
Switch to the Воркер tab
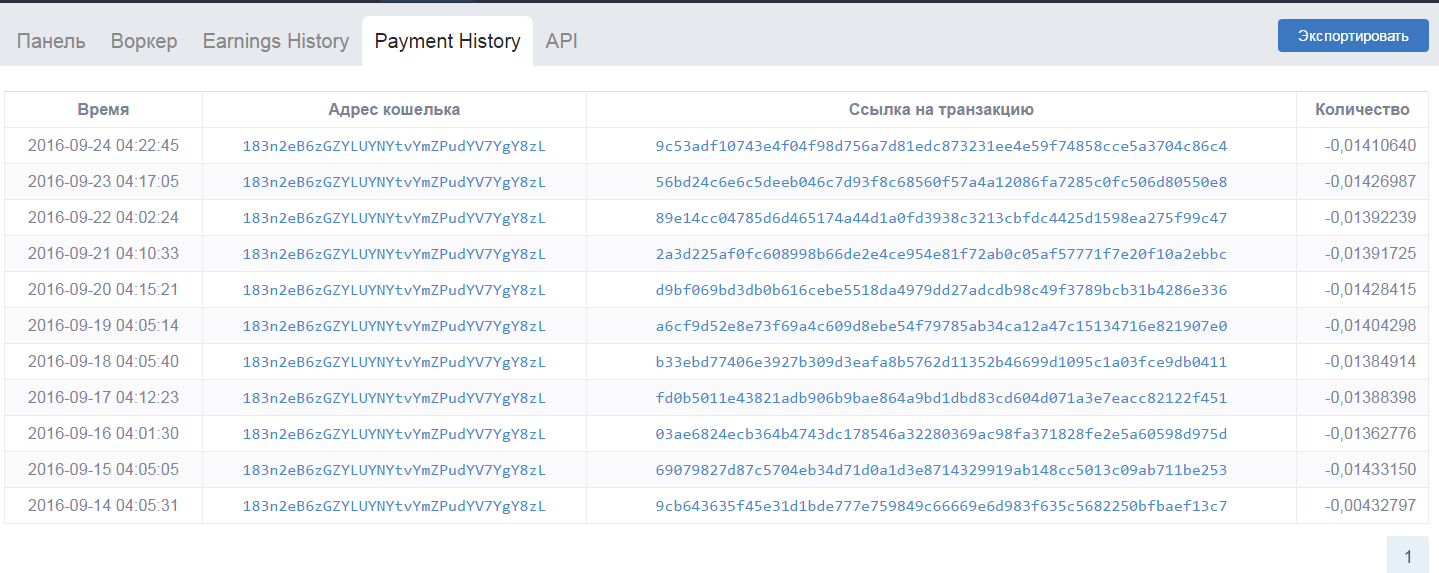pyautogui.click(x=144, y=41)
